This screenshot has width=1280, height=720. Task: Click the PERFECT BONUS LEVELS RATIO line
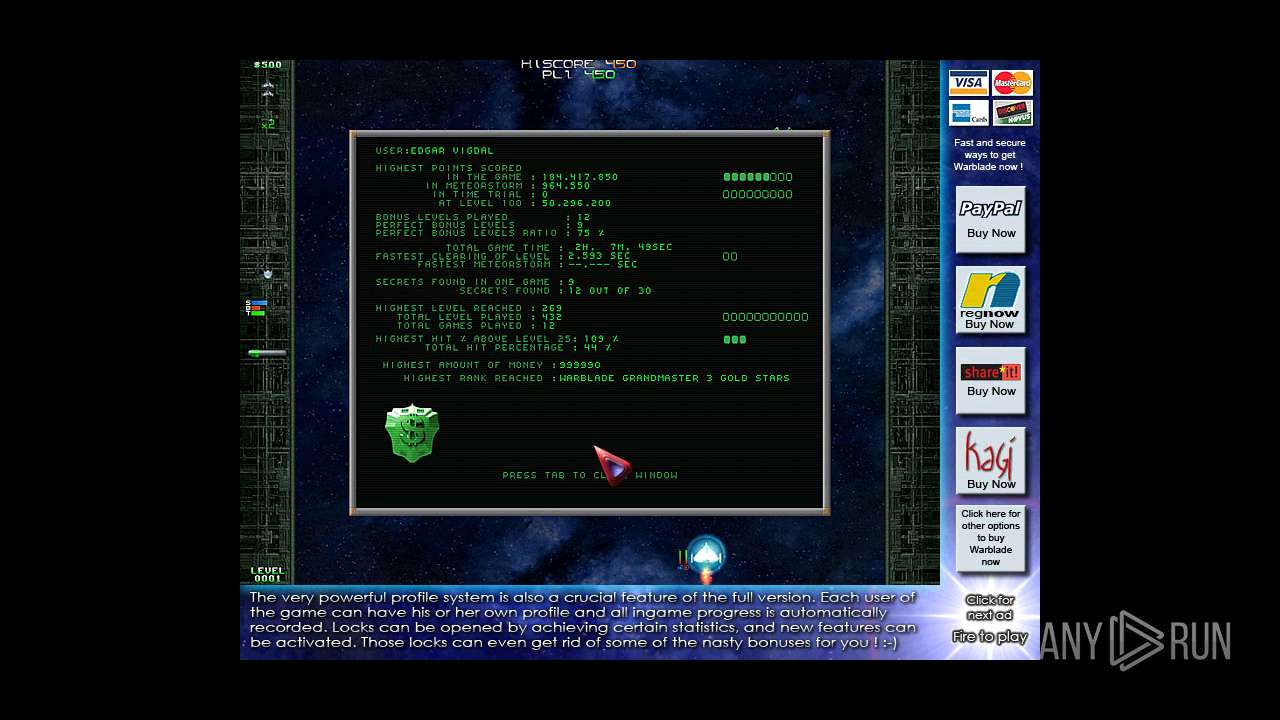pyautogui.click(x=490, y=233)
